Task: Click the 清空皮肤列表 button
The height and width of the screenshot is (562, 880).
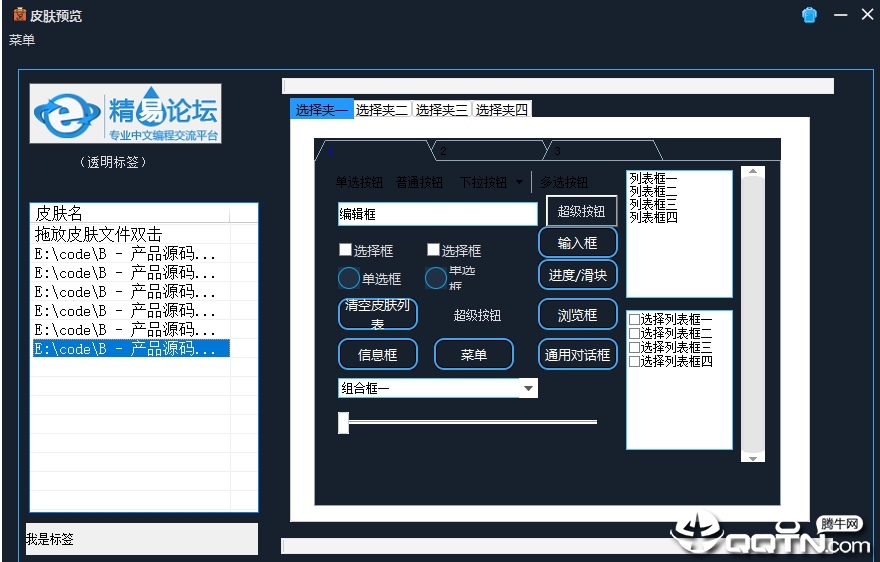Action: 378,314
